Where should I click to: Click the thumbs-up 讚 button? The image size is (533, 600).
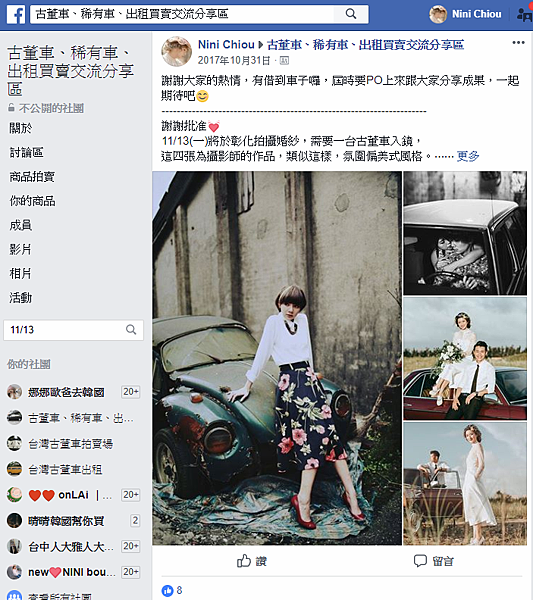[251, 561]
